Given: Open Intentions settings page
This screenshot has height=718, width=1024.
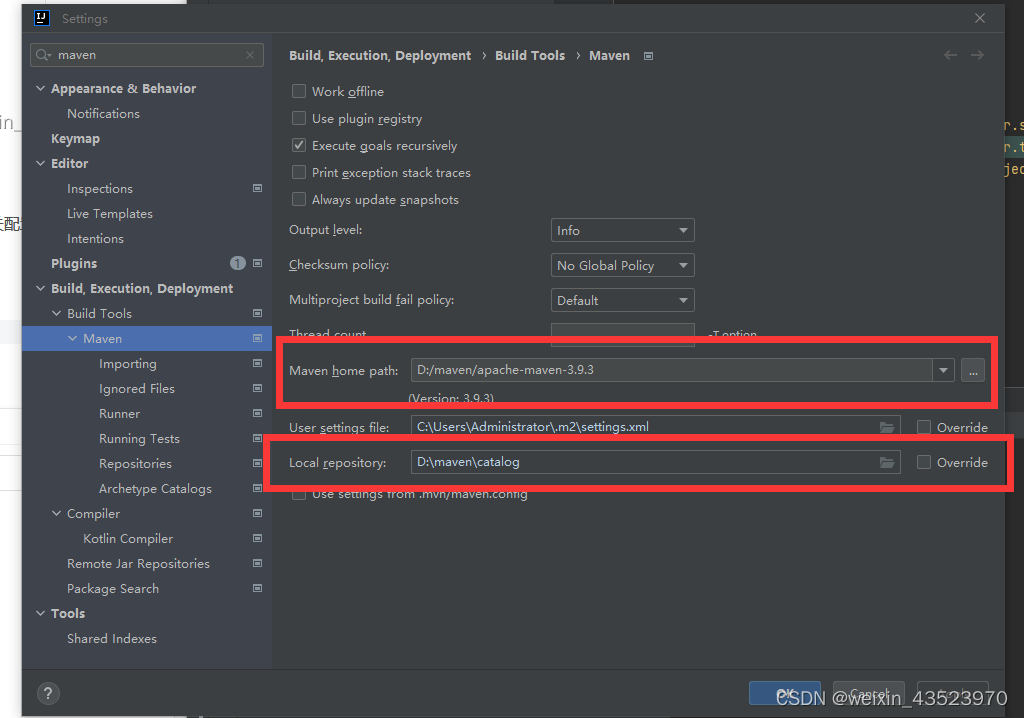Looking at the screenshot, I should coord(95,238).
